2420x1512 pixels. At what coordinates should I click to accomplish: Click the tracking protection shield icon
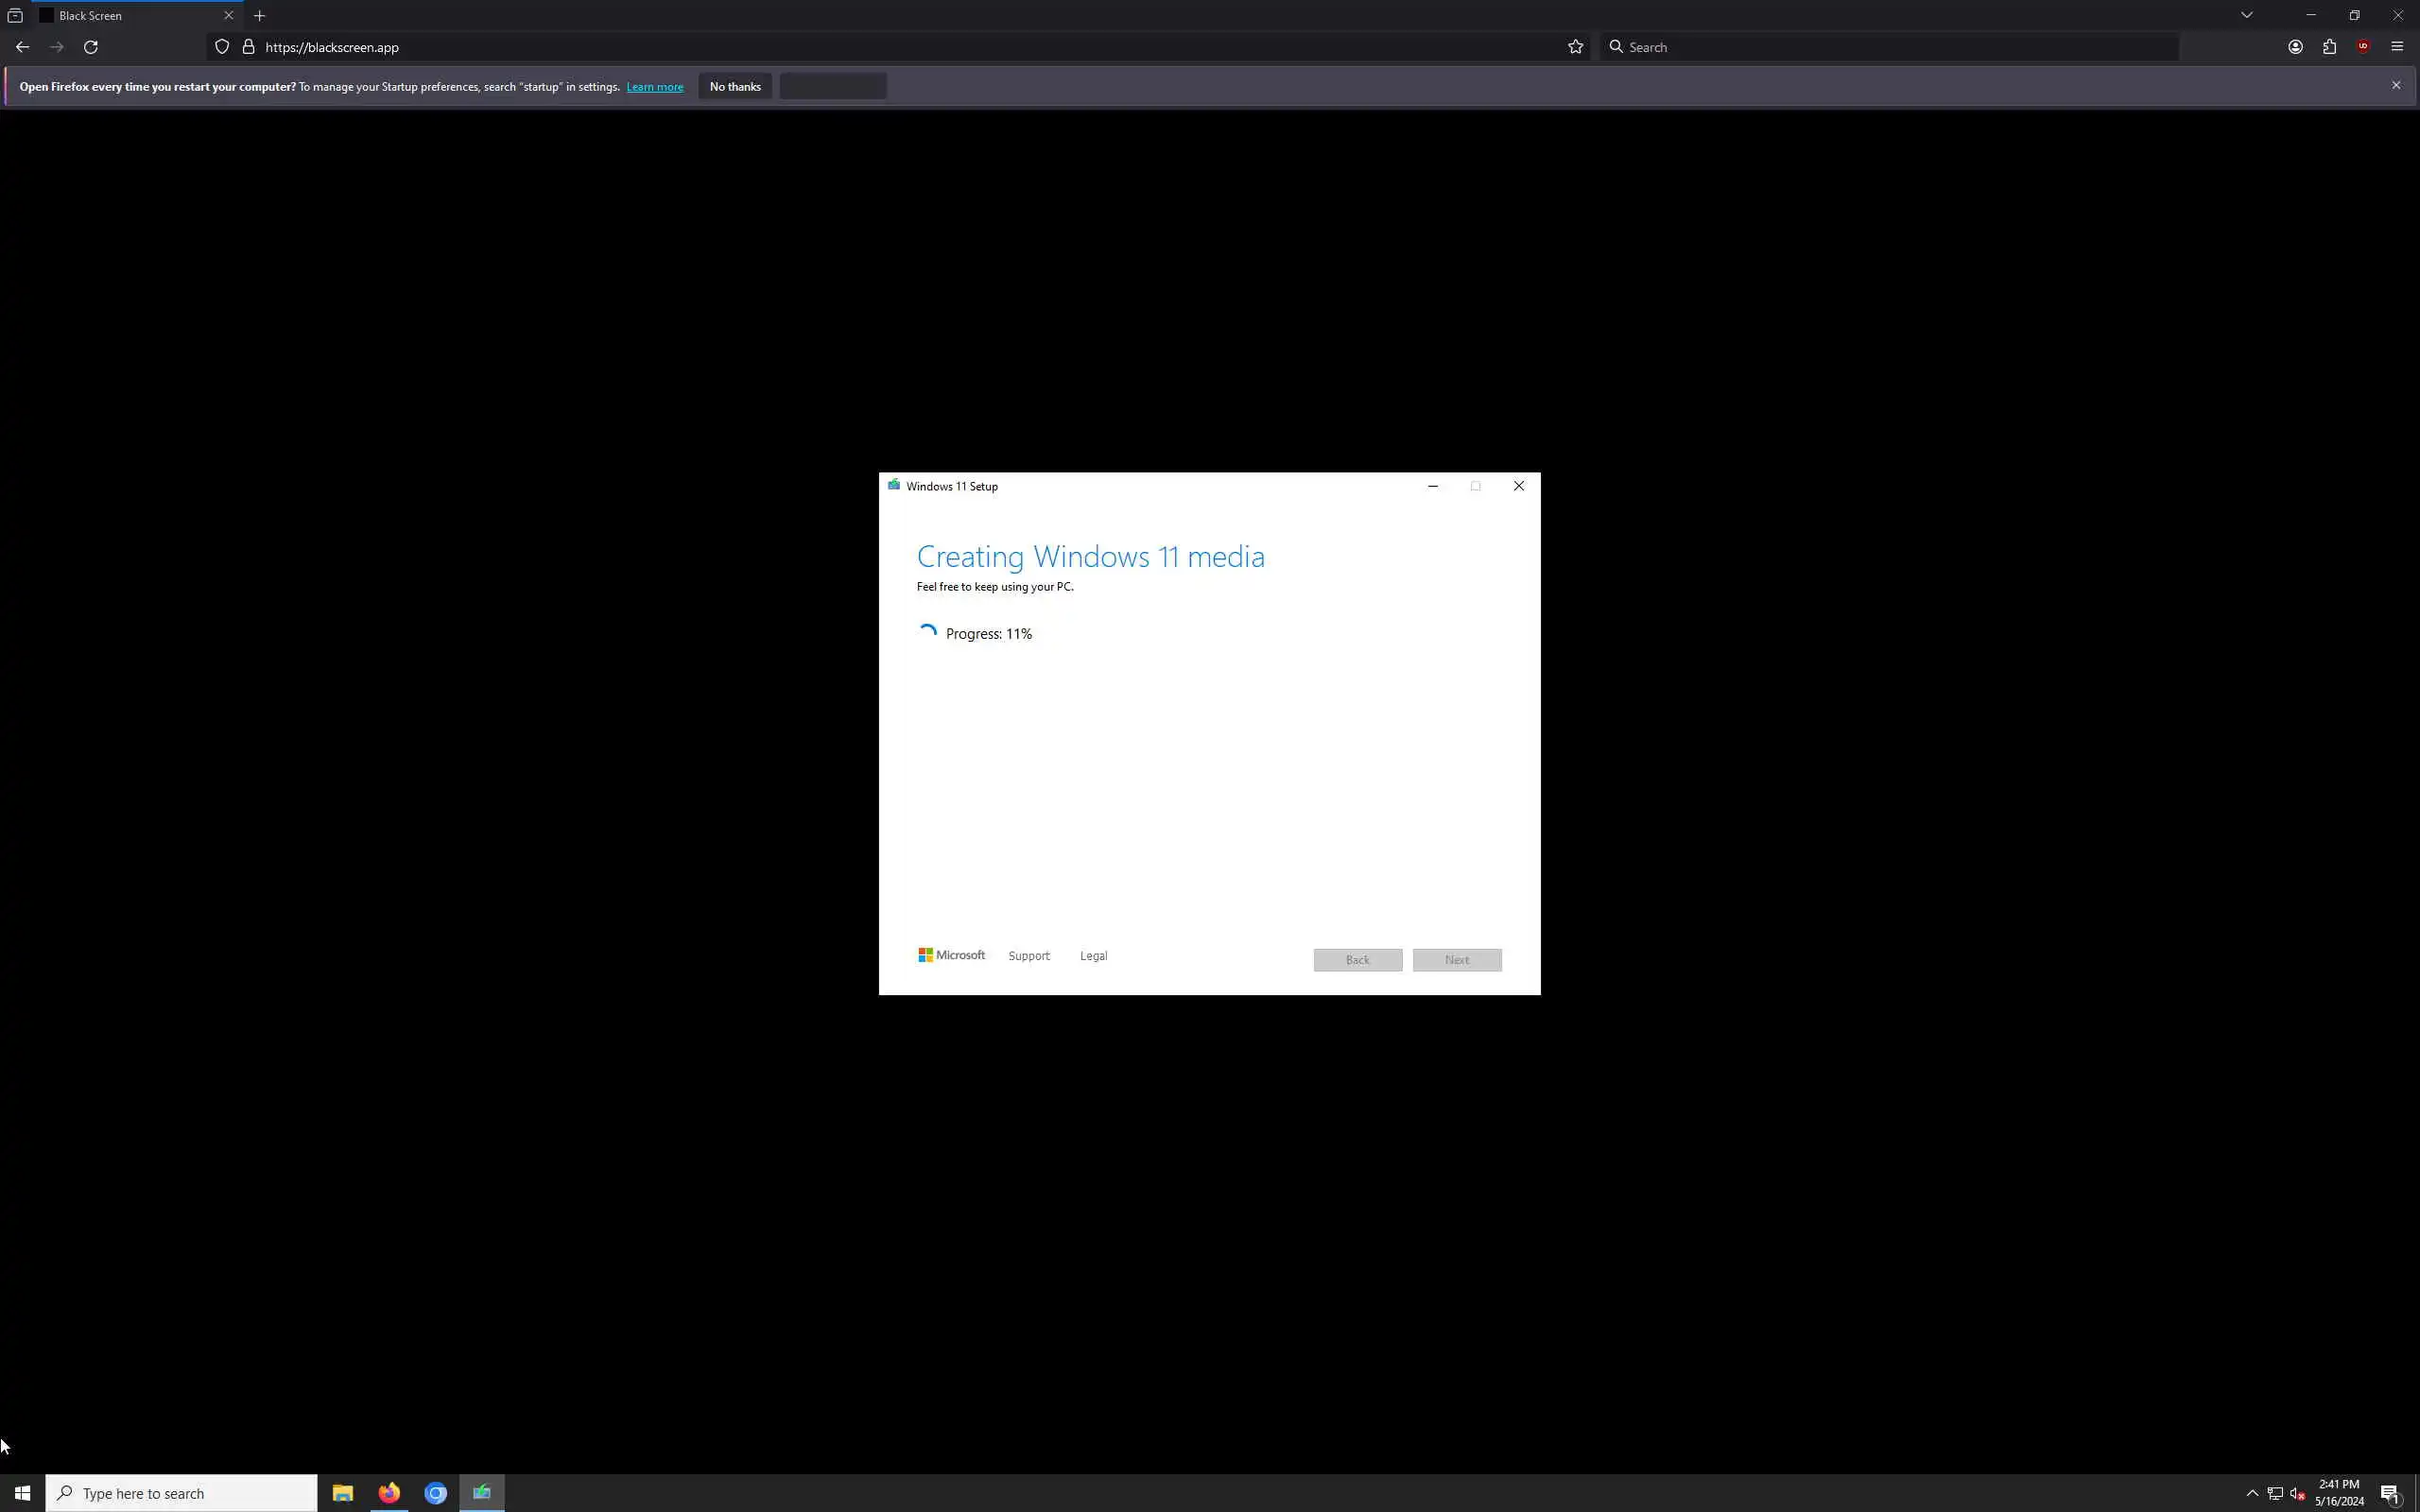tap(222, 47)
